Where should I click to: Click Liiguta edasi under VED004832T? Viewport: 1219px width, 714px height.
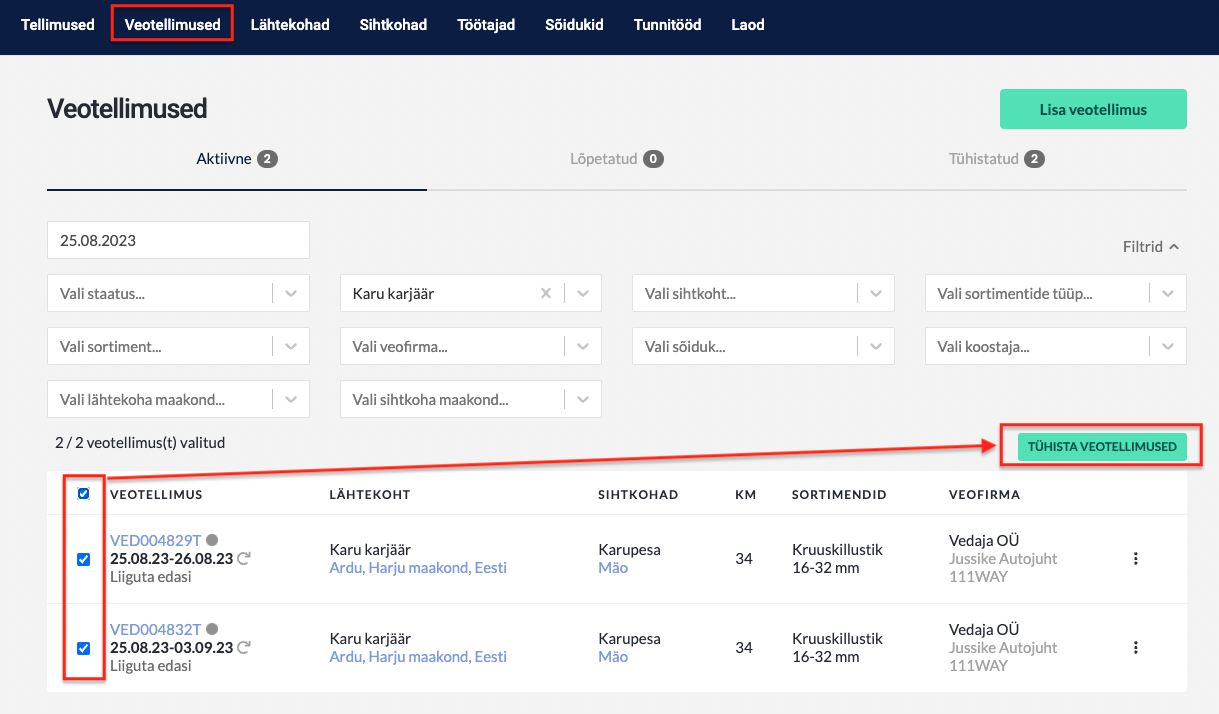[150, 666]
